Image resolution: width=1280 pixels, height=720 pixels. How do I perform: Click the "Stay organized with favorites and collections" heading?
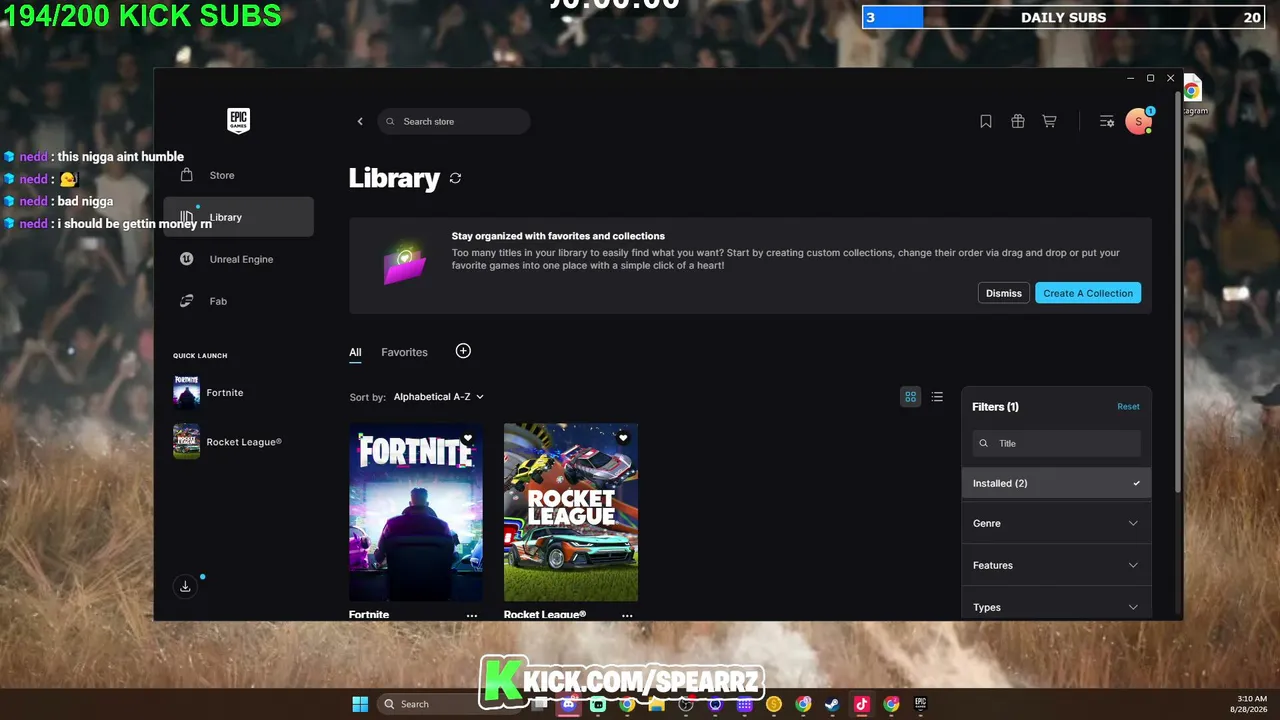[558, 236]
